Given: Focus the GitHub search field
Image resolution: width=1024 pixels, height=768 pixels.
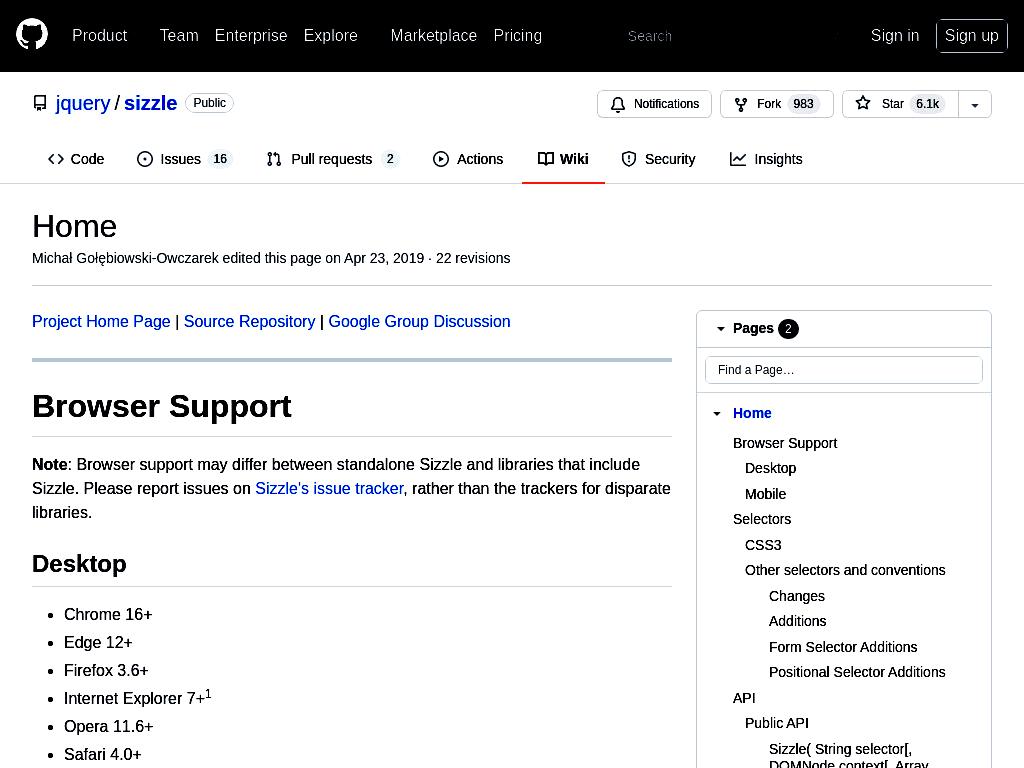Looking at the screenshot, I should click(730, 36).
